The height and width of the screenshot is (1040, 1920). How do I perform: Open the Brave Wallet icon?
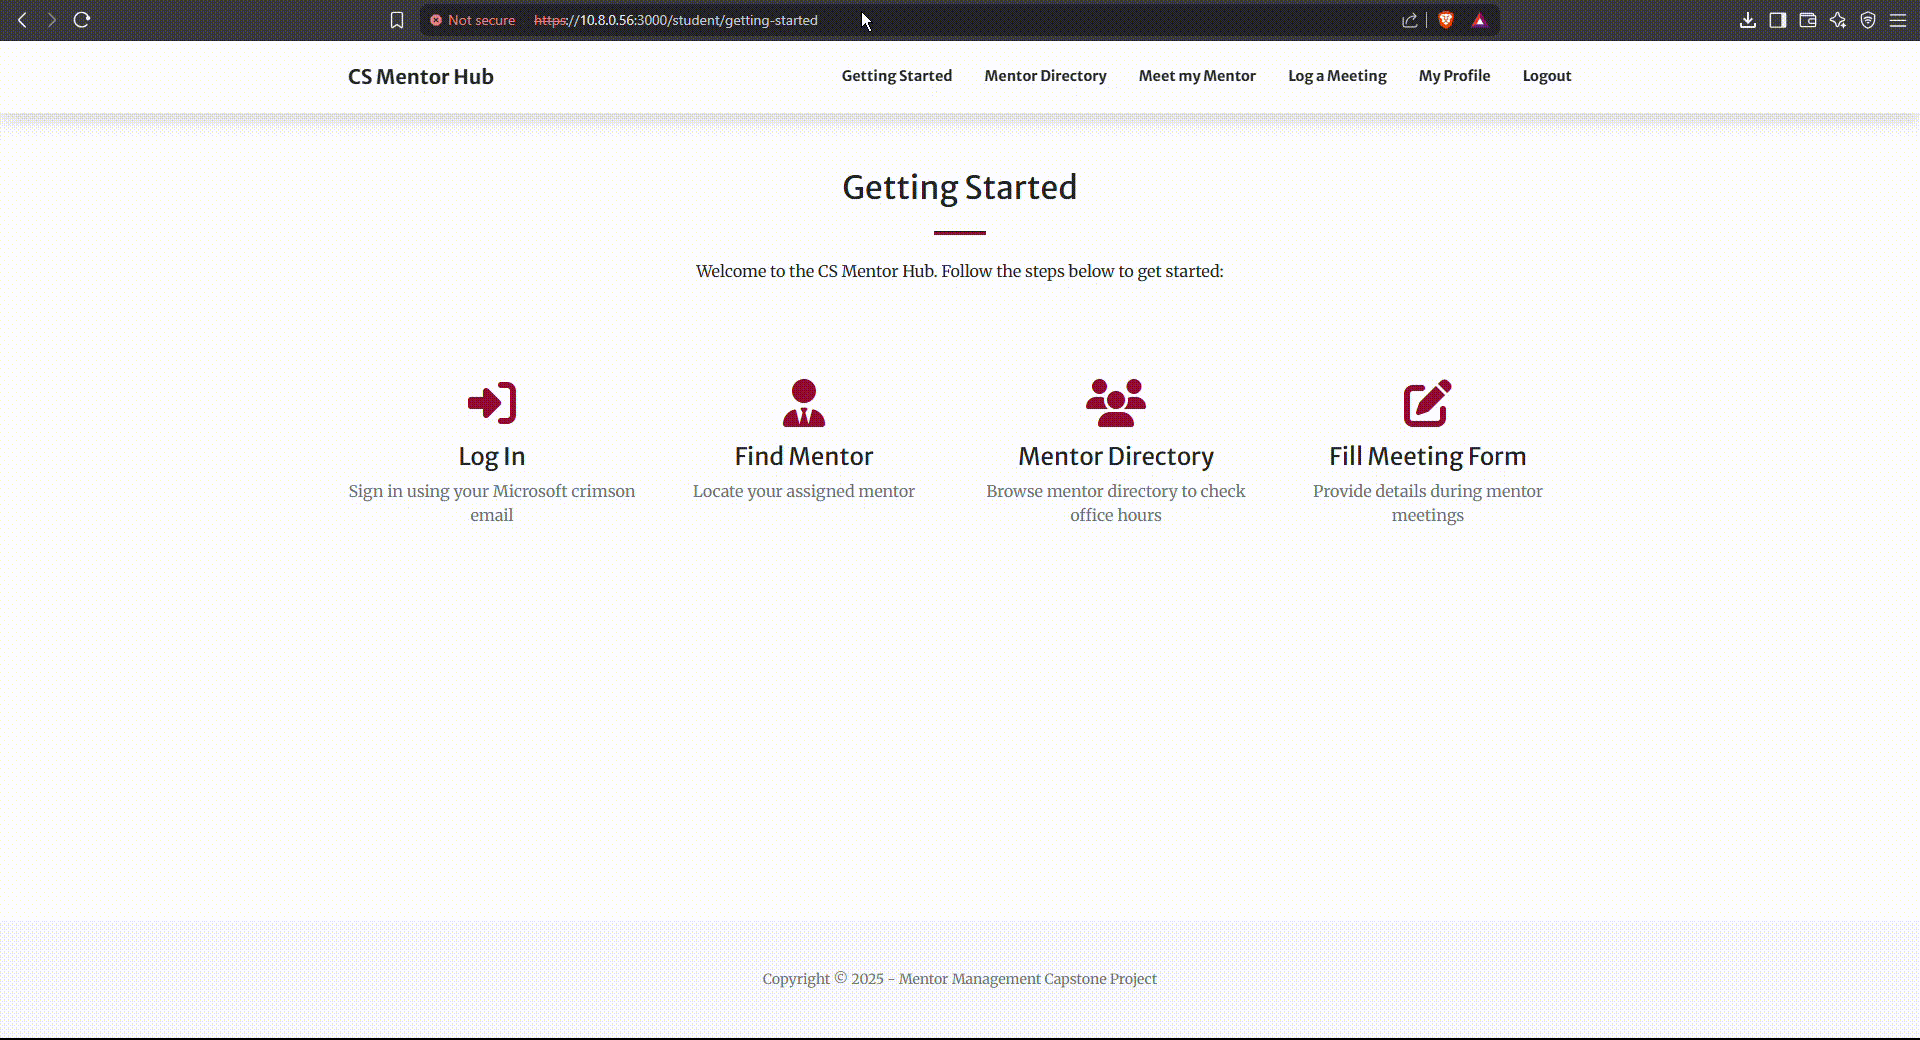(x=1807, y=20)
